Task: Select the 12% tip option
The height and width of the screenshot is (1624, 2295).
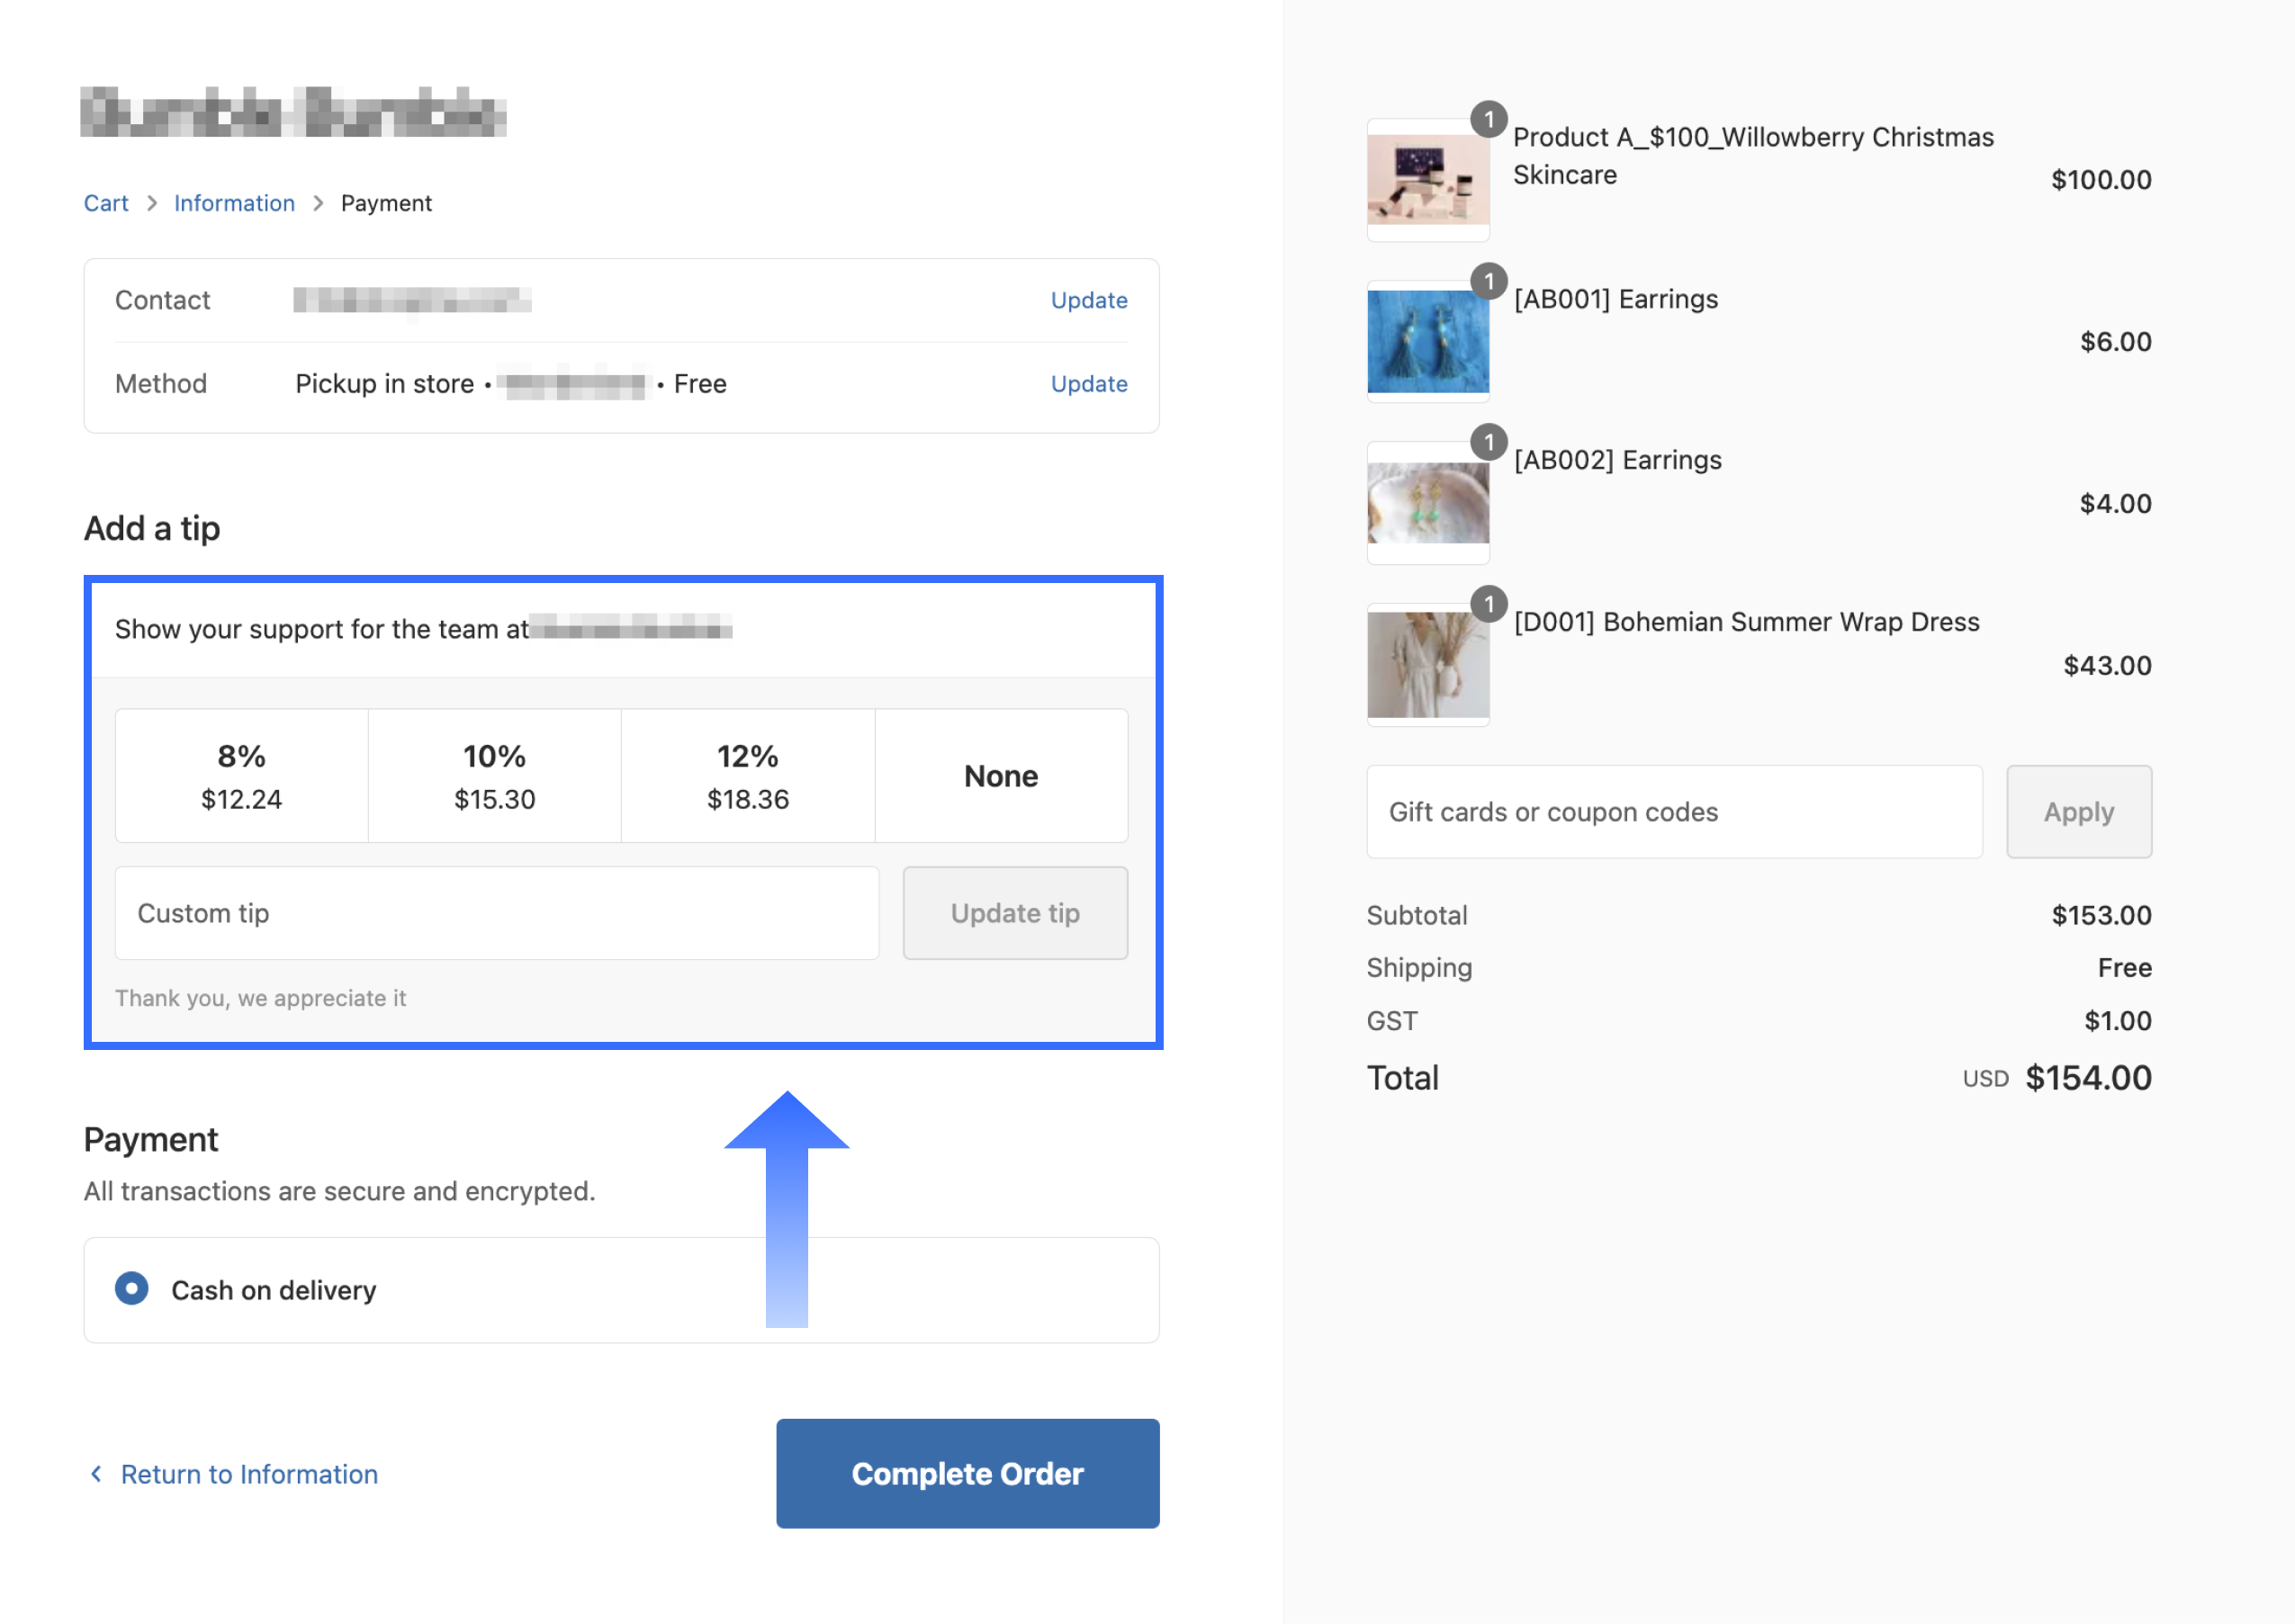Action: point(748,776)
